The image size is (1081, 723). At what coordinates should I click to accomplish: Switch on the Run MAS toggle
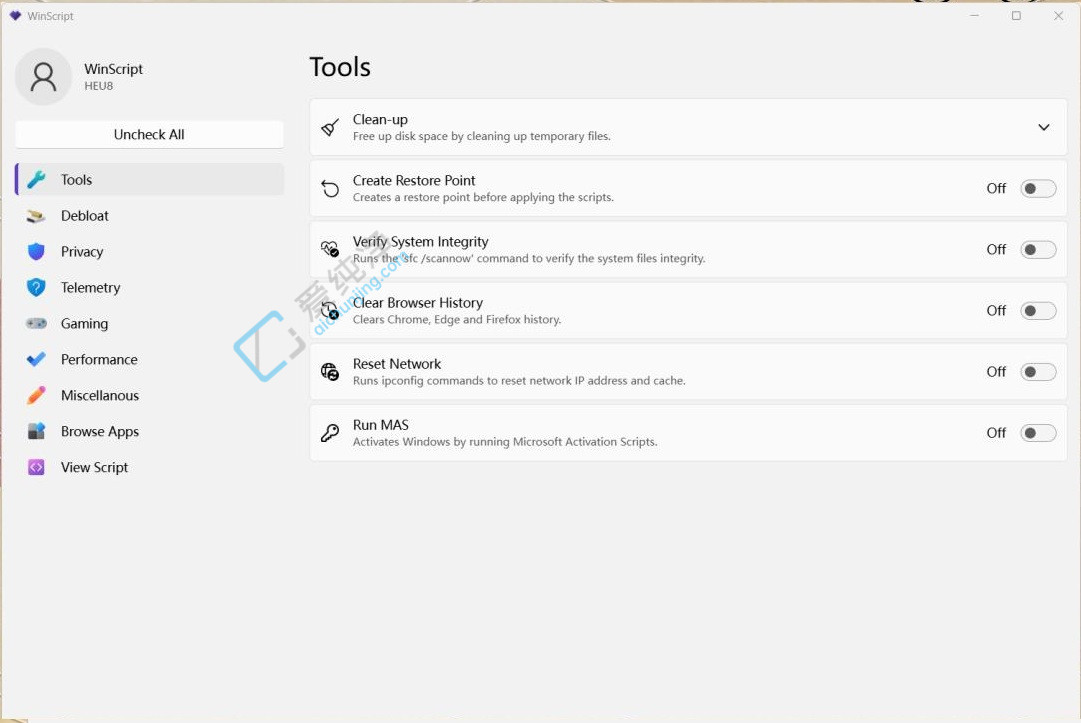pyautogui.click(x=1037, y=433)
